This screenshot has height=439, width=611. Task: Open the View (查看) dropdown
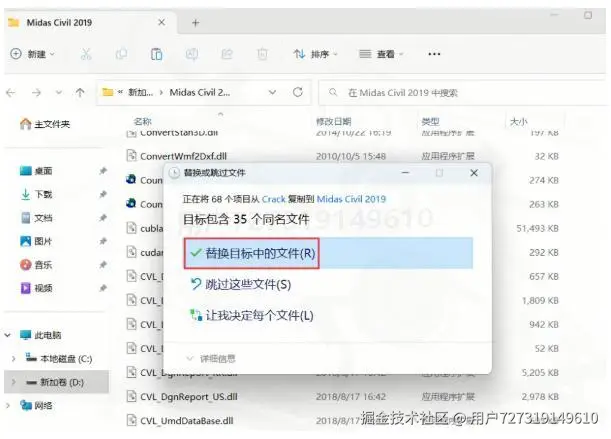click(x=381, y=54)
